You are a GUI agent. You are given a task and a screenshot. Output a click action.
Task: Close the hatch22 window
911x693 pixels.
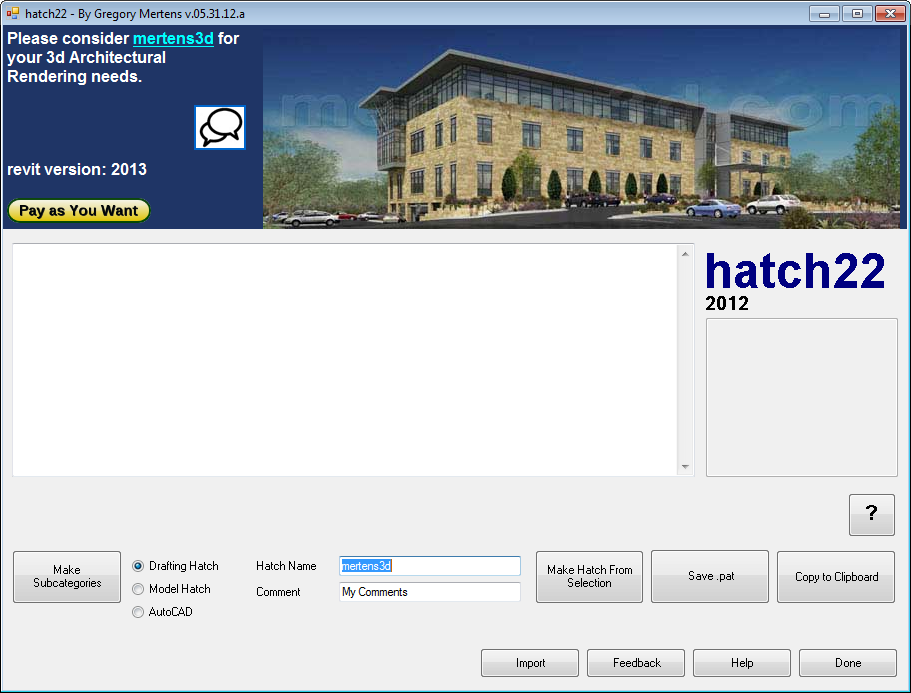[x=890, y=13]
